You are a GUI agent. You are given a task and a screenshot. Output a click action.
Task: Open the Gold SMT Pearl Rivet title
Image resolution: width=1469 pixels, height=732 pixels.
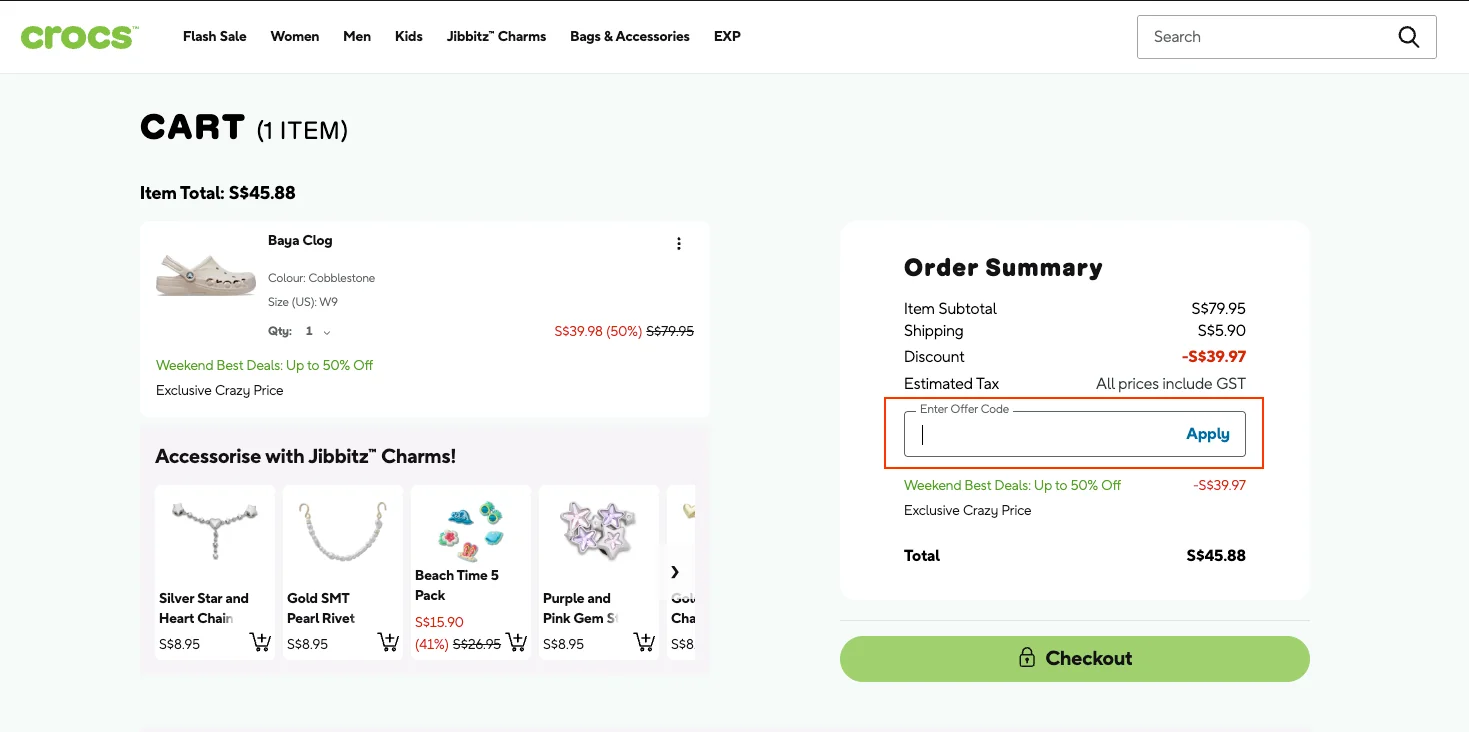[x=321, y=608]
